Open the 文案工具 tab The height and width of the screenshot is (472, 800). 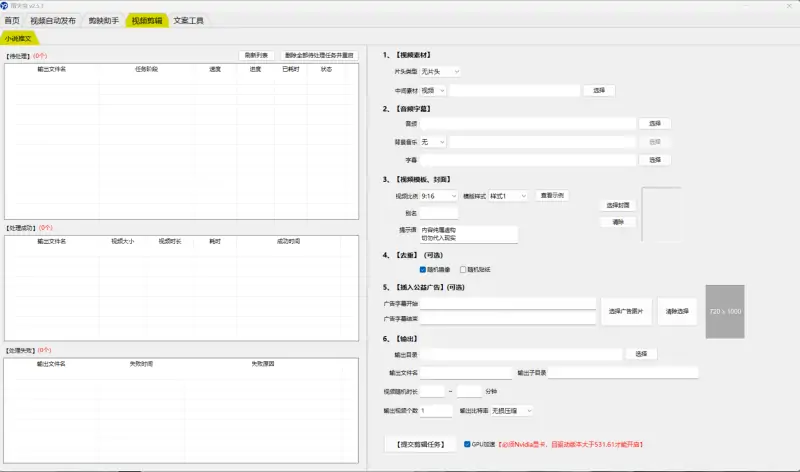[x=188, y=20]
